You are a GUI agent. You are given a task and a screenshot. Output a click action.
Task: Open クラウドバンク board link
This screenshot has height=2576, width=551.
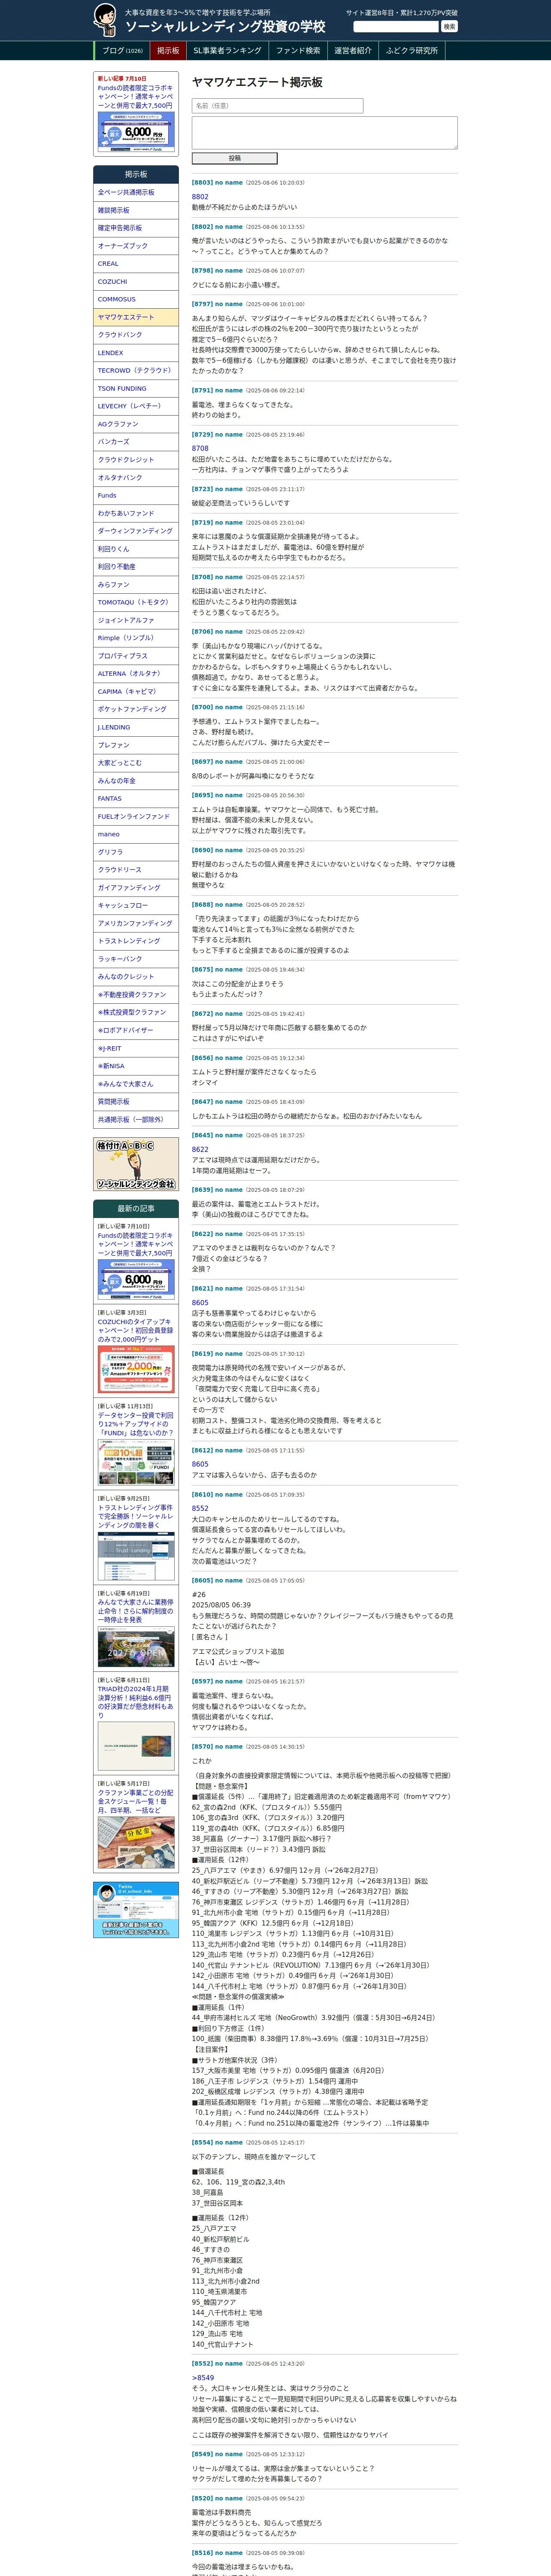pos(136,335)
